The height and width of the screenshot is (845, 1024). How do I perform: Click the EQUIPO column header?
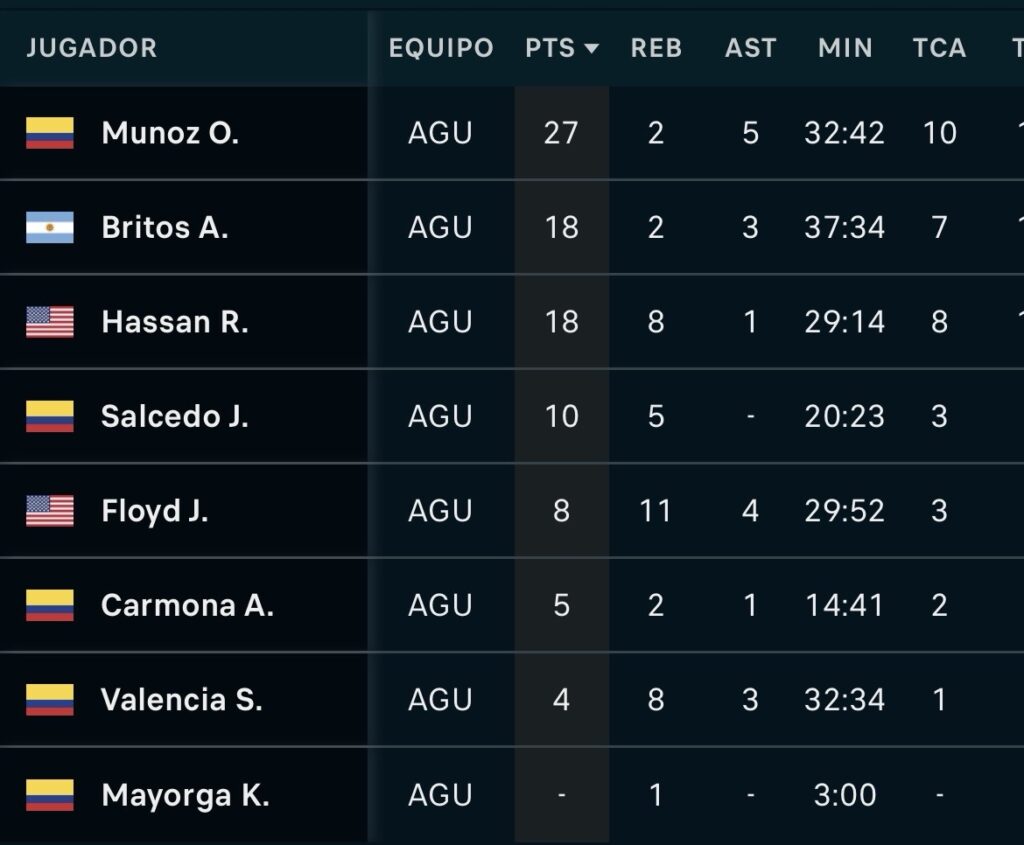(x=441, y=48)
